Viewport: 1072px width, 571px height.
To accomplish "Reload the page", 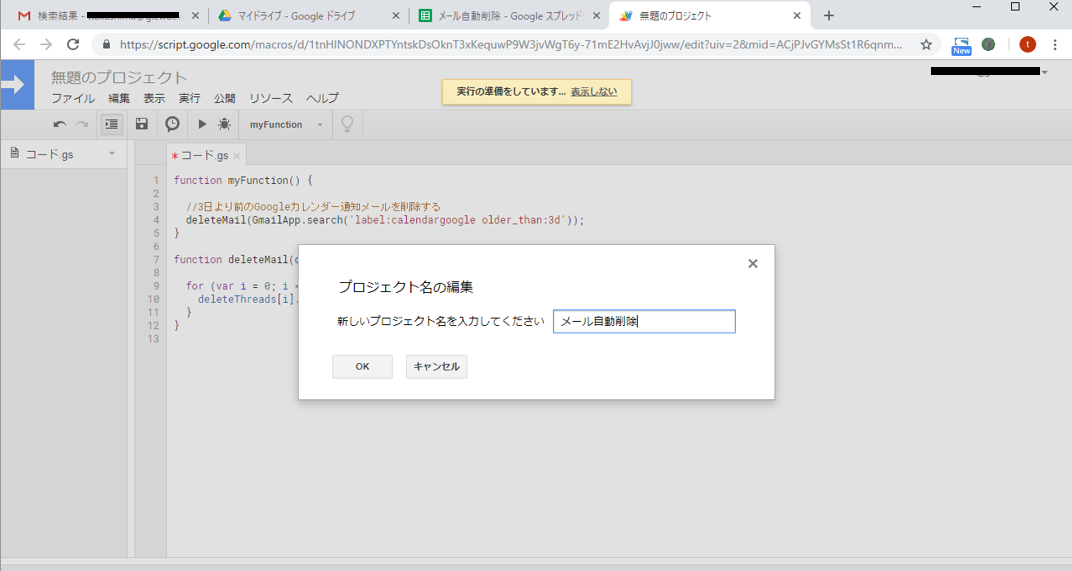I will pos(72,44).
